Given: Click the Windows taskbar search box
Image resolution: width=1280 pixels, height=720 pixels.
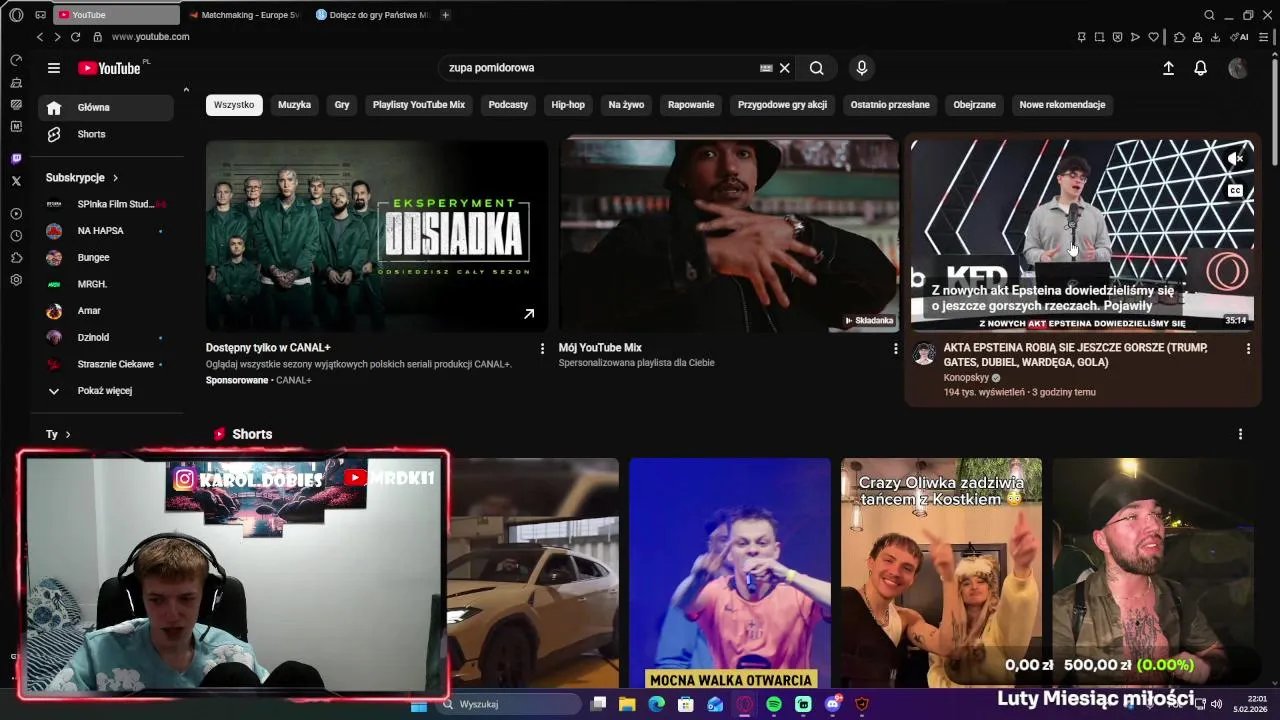Looking at the screenshot, I should pyautogui.click(x=510, y=704).
